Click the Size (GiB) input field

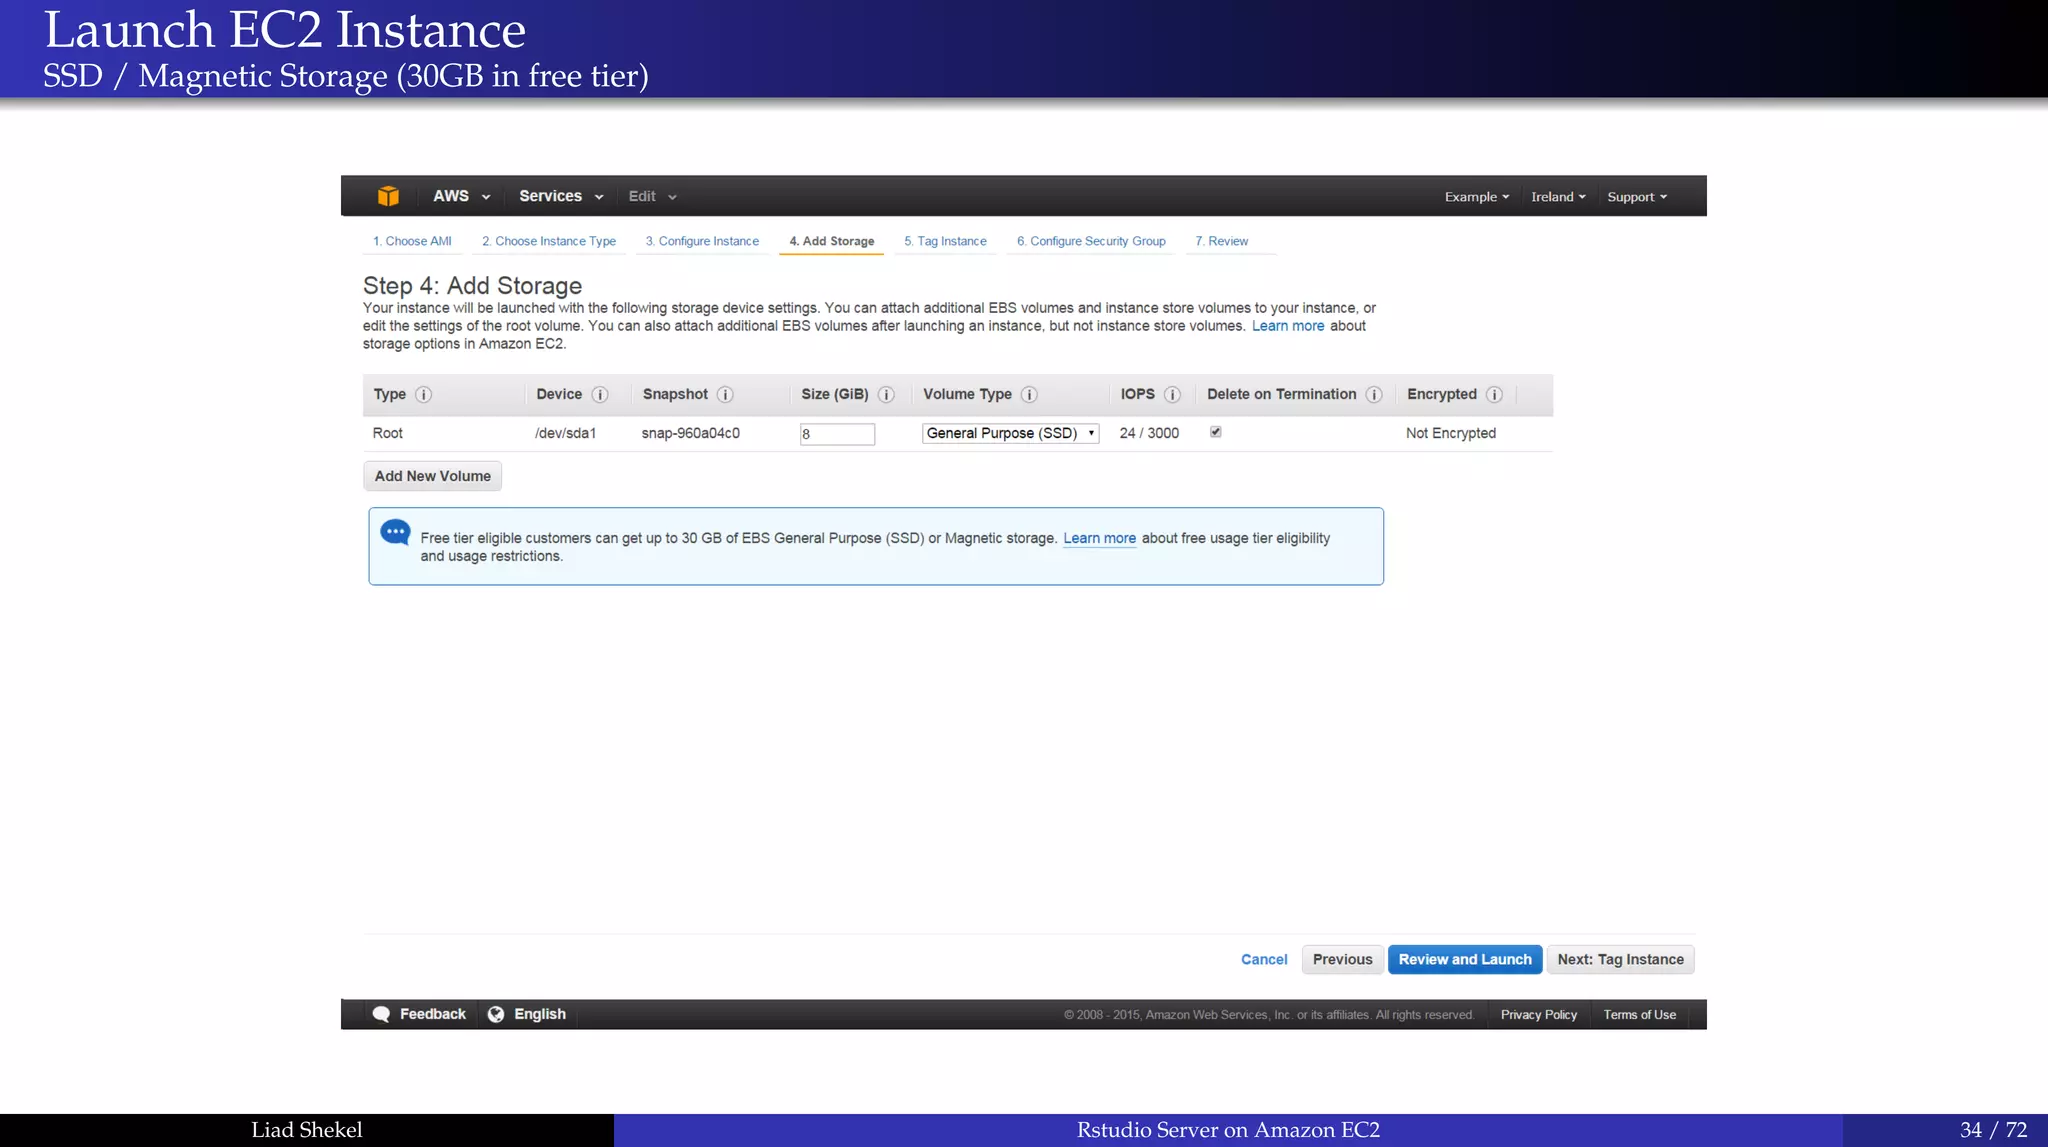(837, 434)
